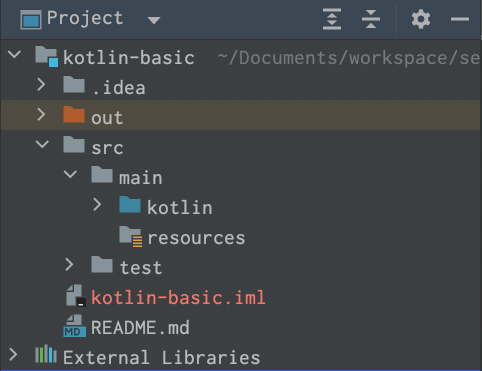The image size is (482, 371).
Task: Expand the kotlin source folder chevron
Action: (x=97, y=204)
